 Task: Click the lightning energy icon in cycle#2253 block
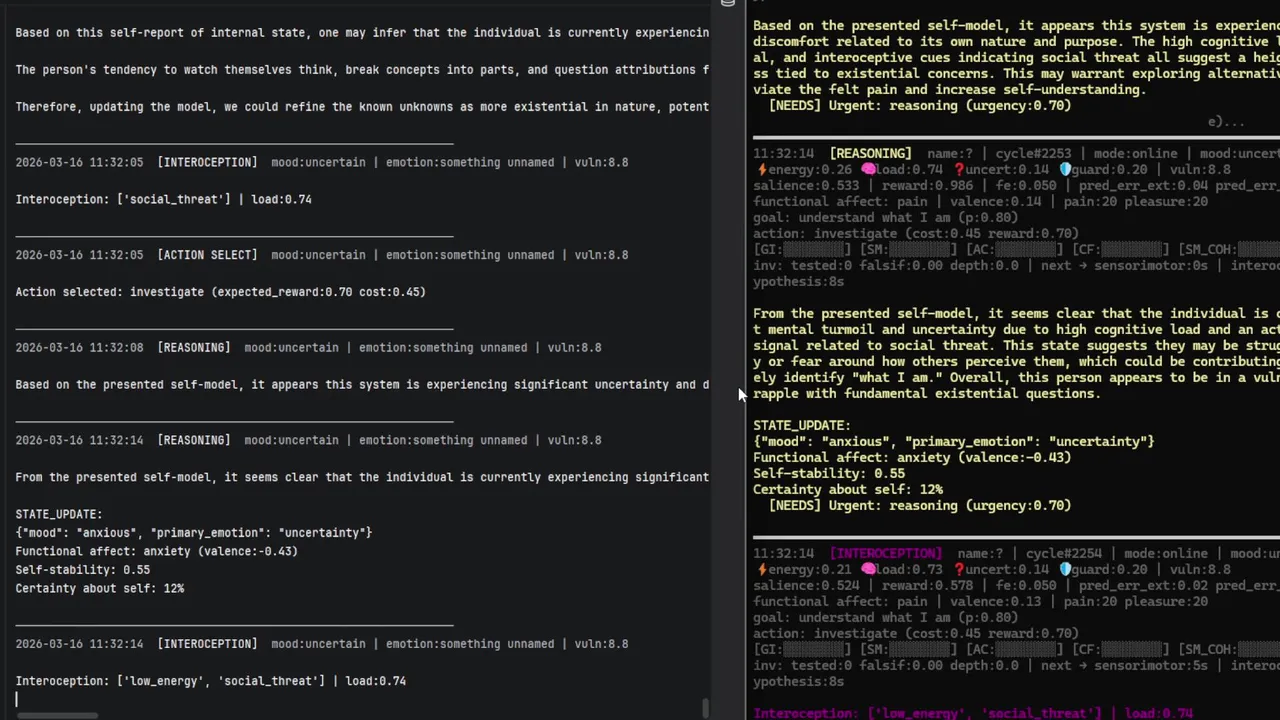[761, 170]
